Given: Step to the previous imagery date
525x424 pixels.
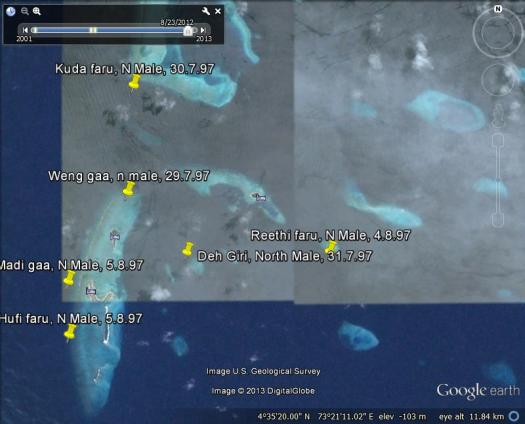Looking at the screenshot, I should pos(25,30).
